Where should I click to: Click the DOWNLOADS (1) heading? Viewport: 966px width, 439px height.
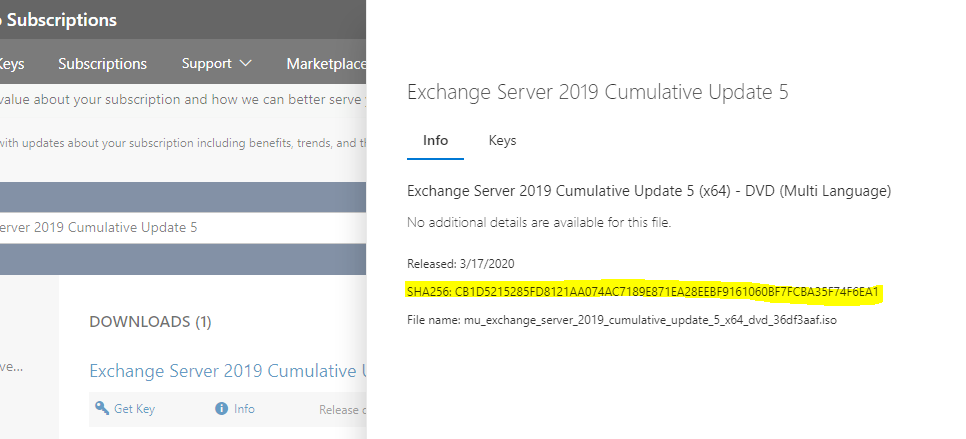150,321
